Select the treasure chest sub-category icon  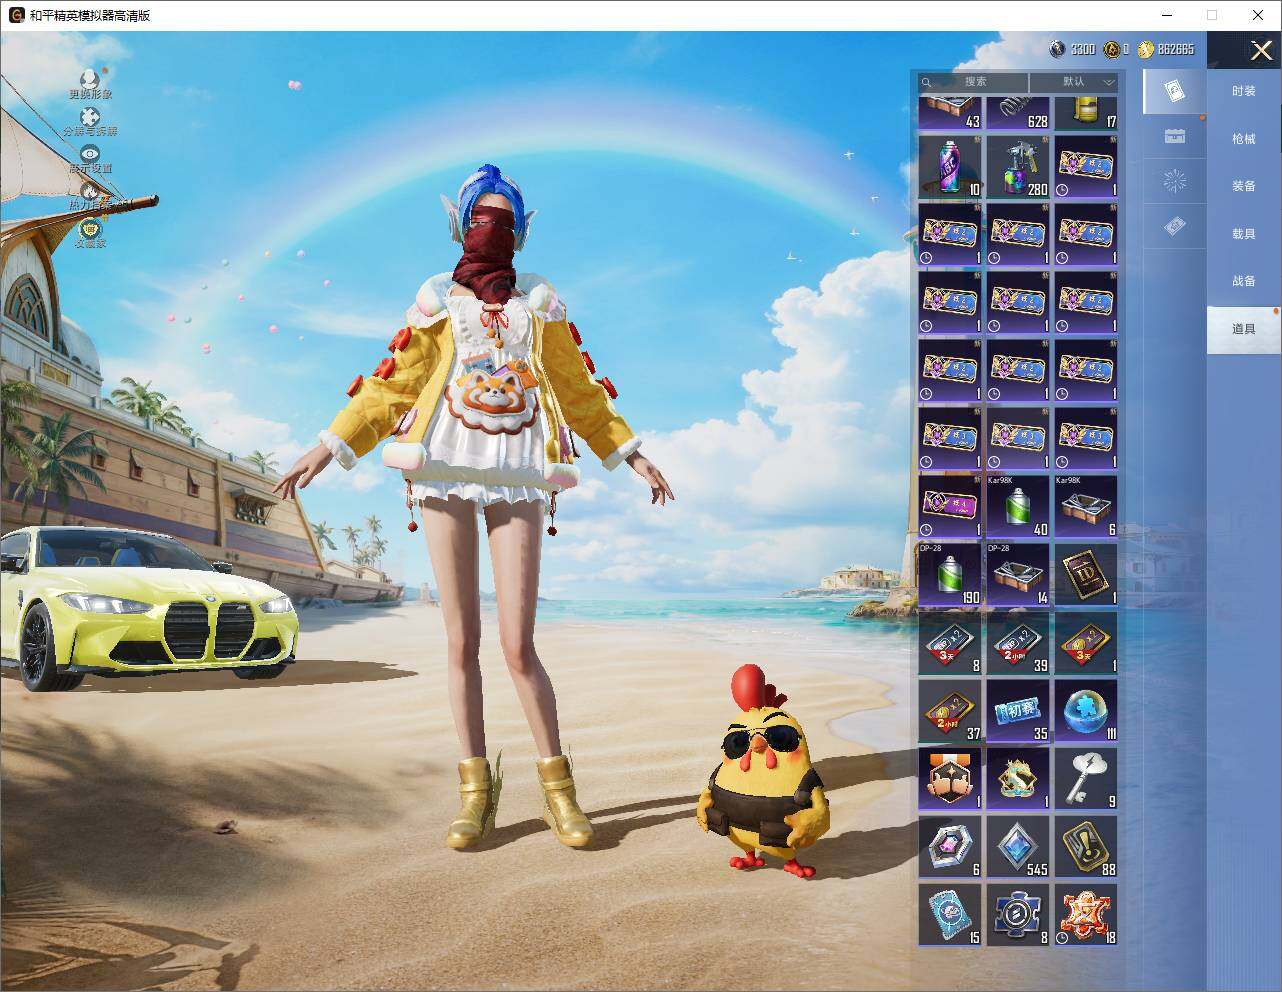click(1175, 136)
